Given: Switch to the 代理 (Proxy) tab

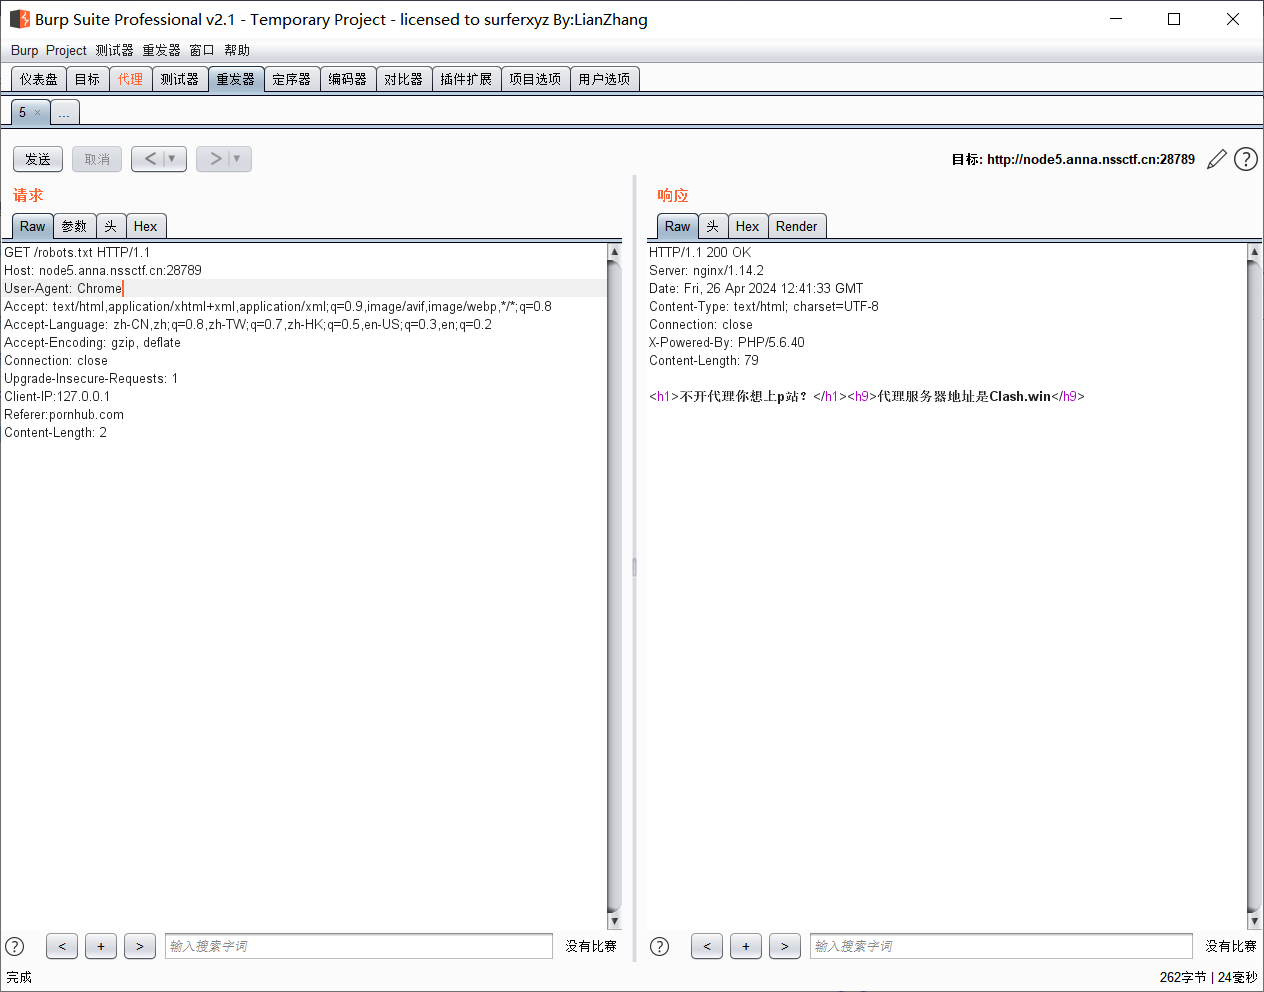Looking at the screenshot, I should click(130, 79).
